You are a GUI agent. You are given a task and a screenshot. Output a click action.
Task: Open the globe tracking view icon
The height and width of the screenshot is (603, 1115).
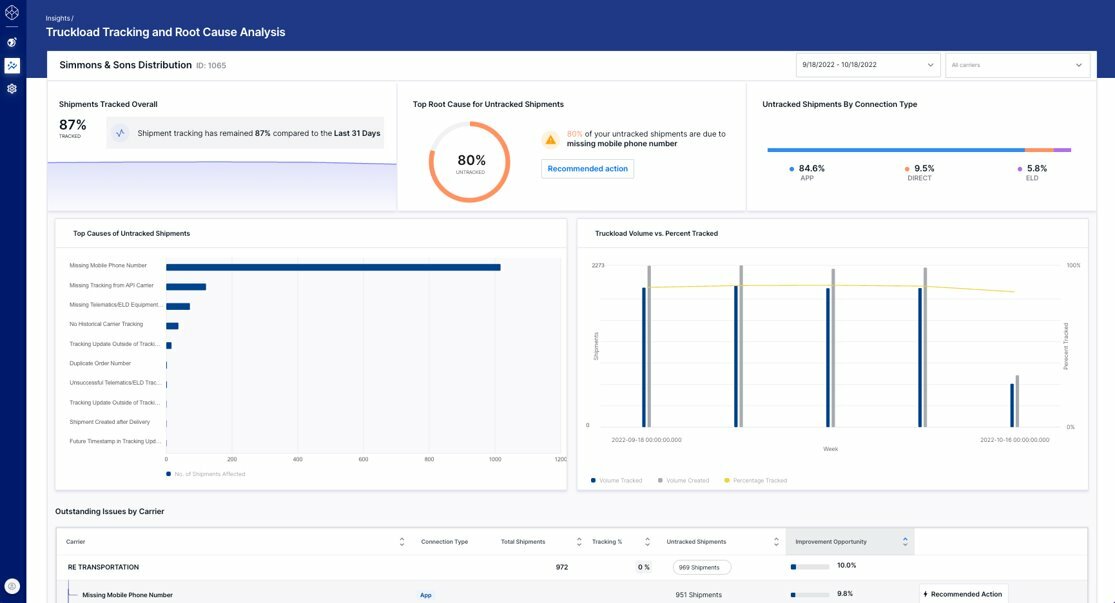tap(12, 42)
